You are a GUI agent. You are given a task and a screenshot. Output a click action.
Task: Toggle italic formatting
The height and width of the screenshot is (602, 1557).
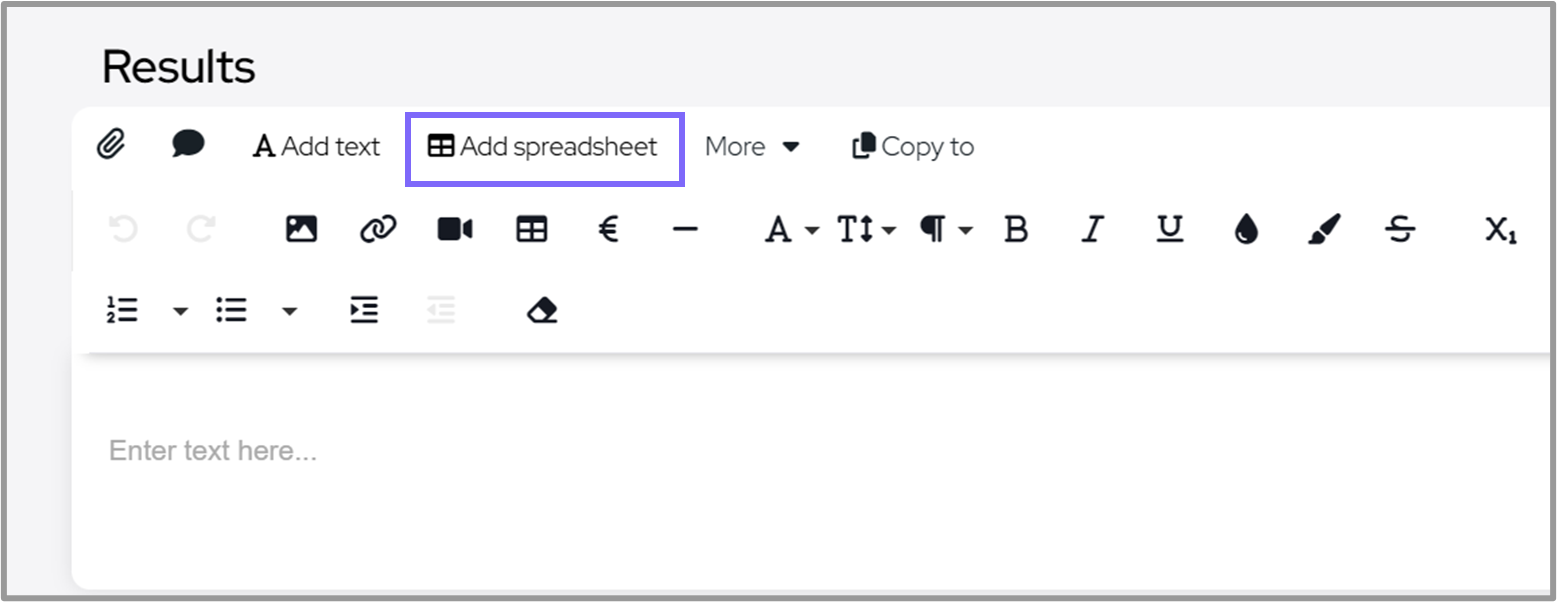coord(1092,230)
